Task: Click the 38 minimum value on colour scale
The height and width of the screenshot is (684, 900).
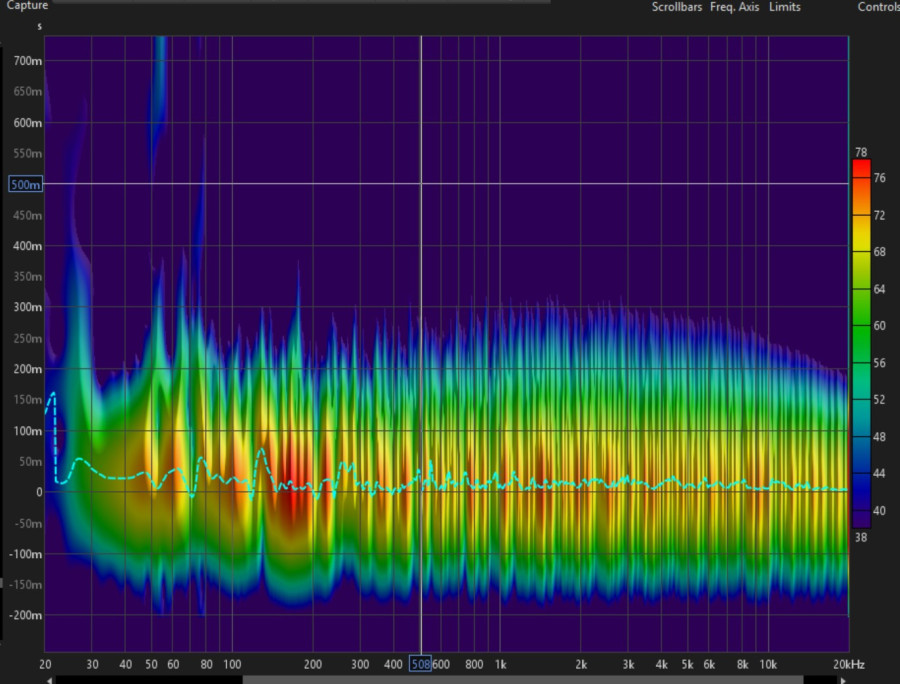Action: 861,538
